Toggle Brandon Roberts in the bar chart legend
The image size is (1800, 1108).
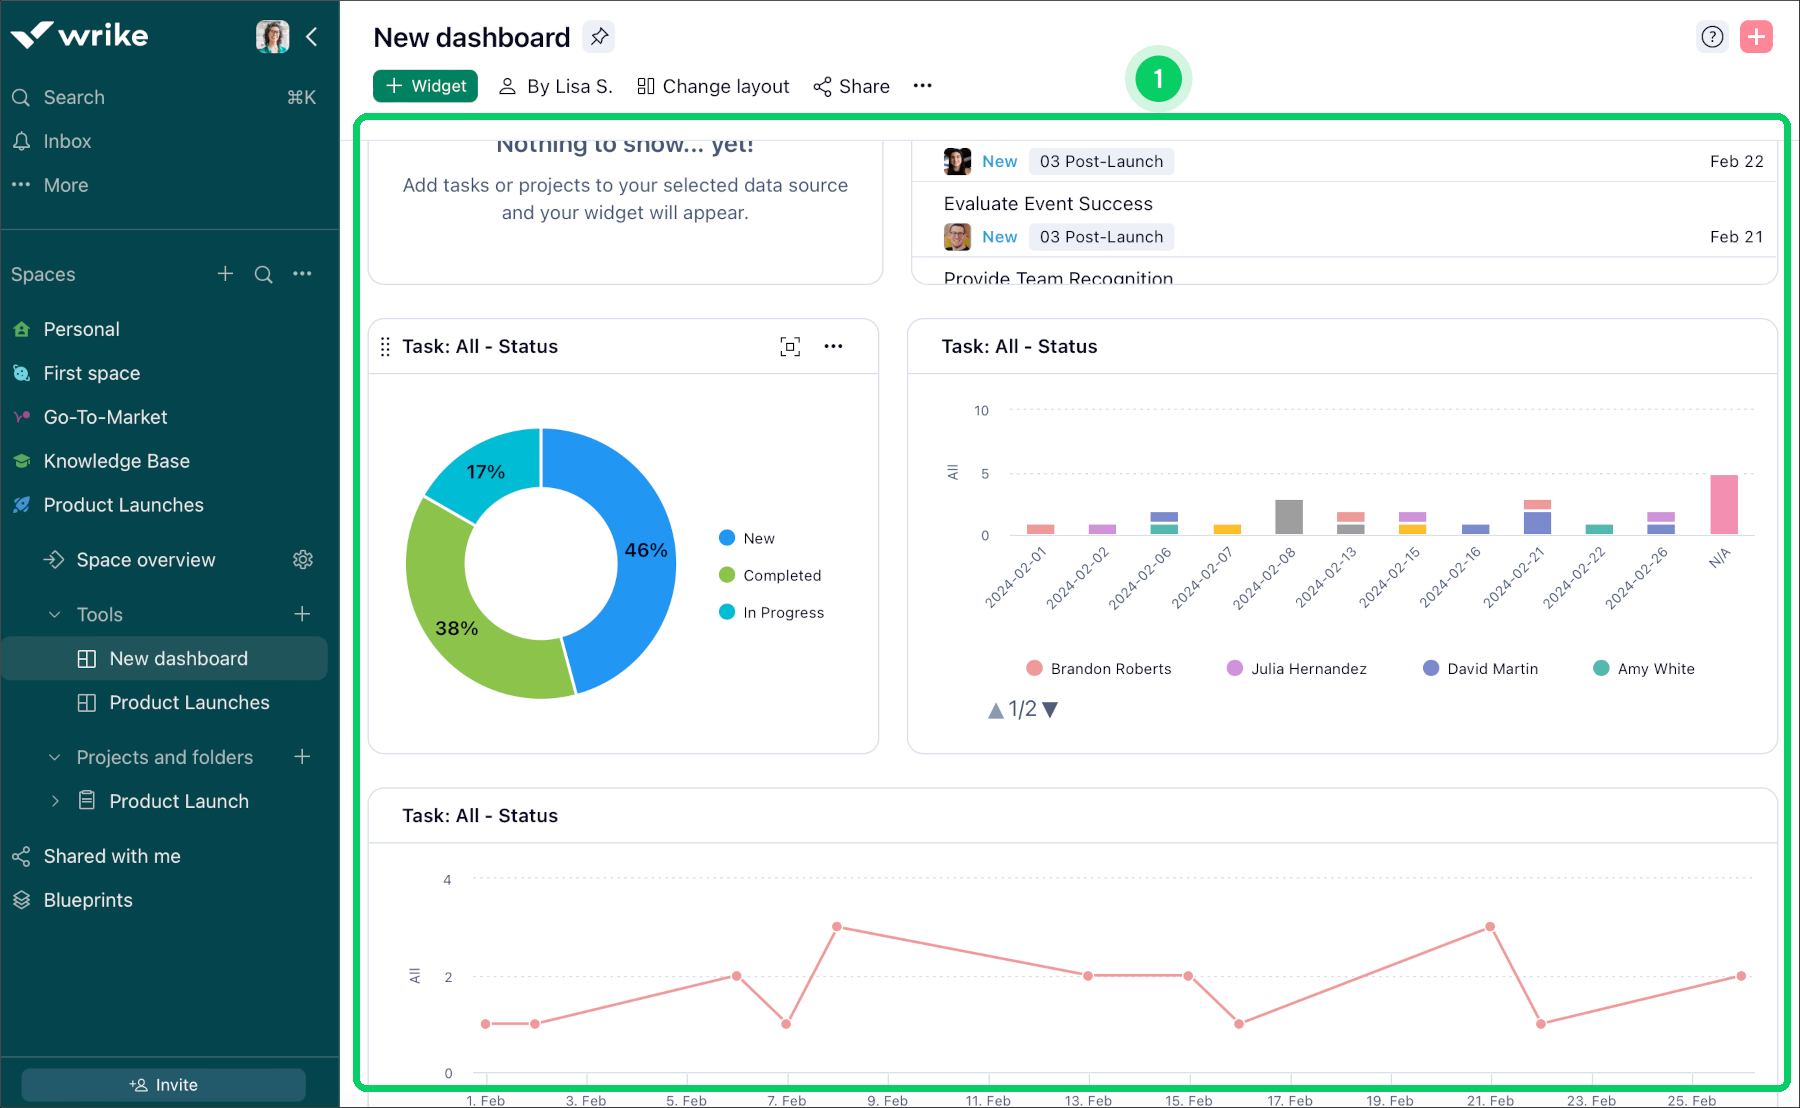pyautogui.click(x=1098, y=668)
